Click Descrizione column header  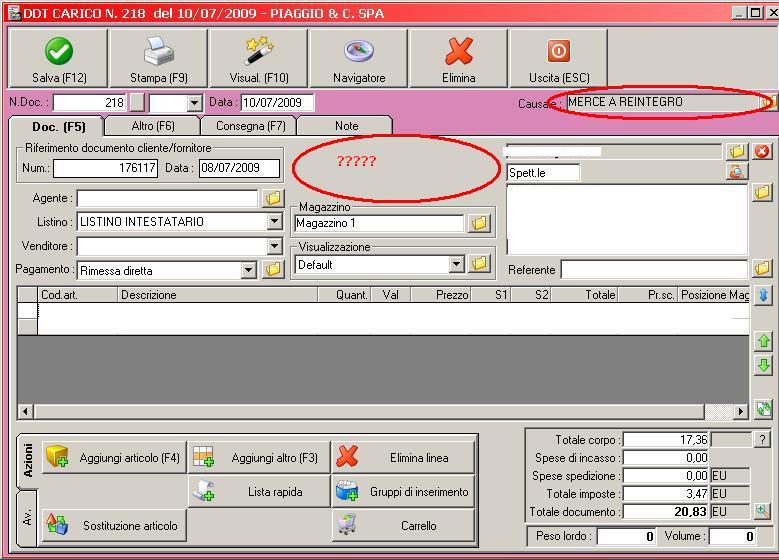click(x=218, y=295)
